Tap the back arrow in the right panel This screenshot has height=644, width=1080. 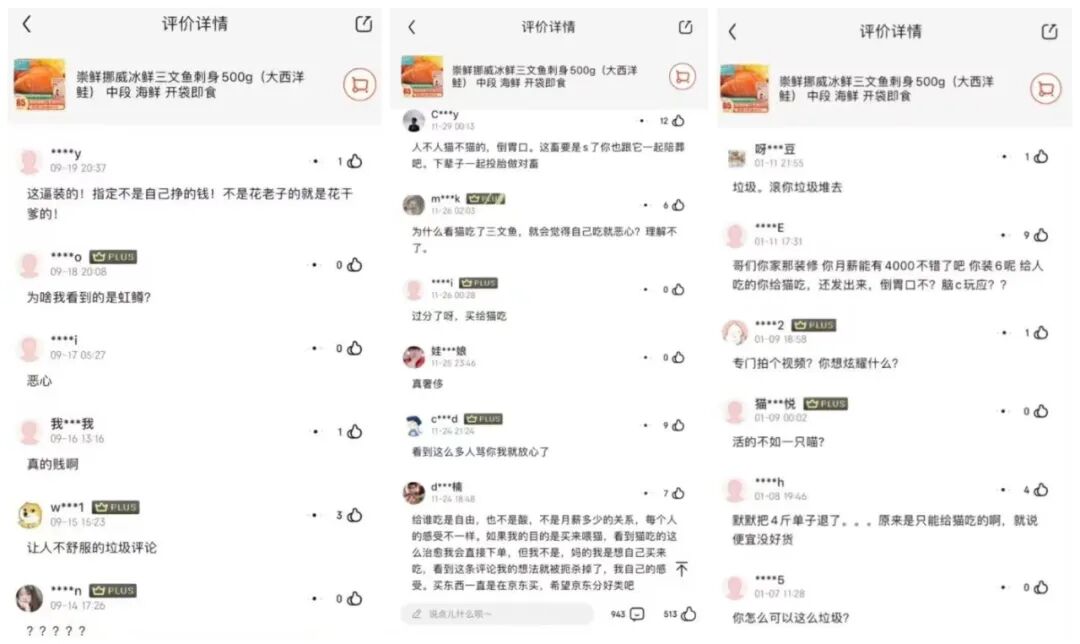click(x=732, y=32)
